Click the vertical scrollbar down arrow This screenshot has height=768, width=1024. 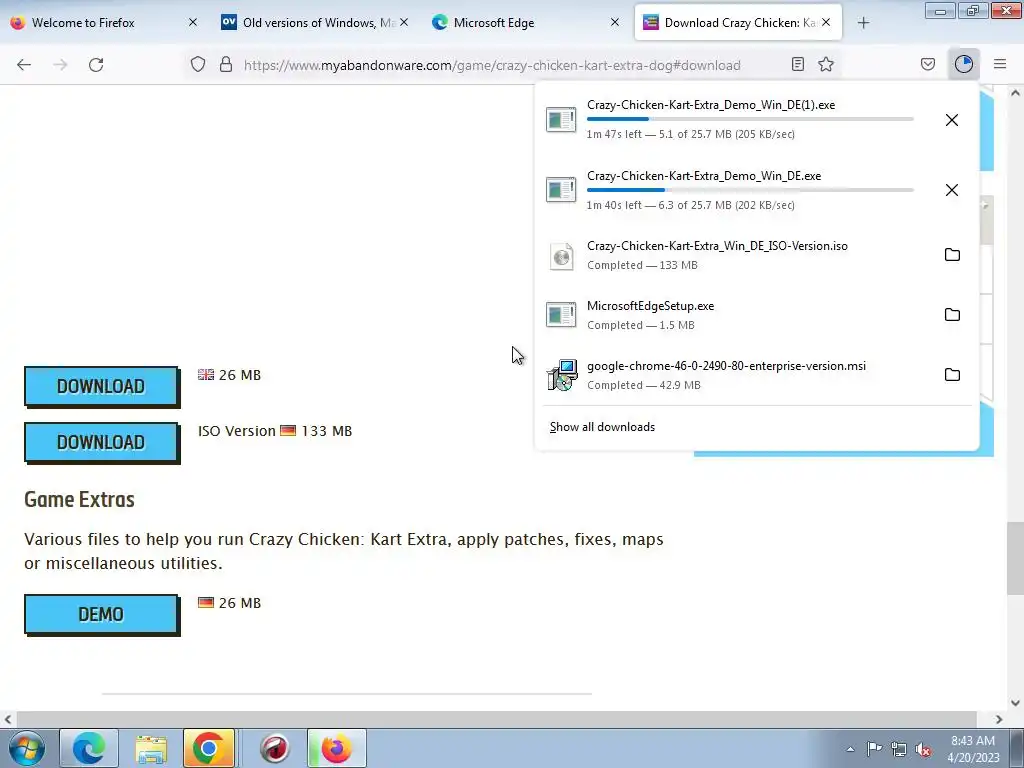coord(1015,703)
